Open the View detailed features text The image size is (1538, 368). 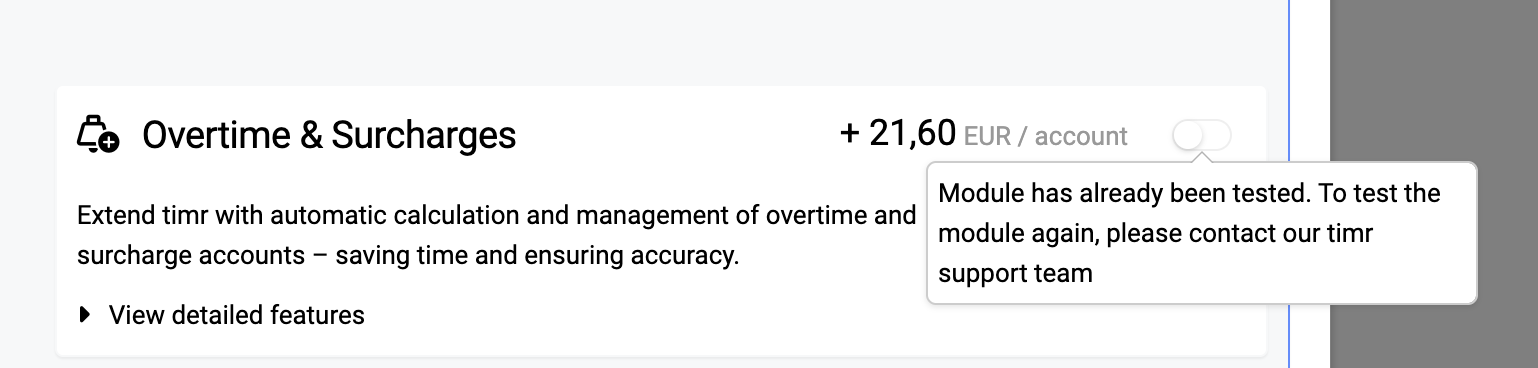[x=237, y=316]
